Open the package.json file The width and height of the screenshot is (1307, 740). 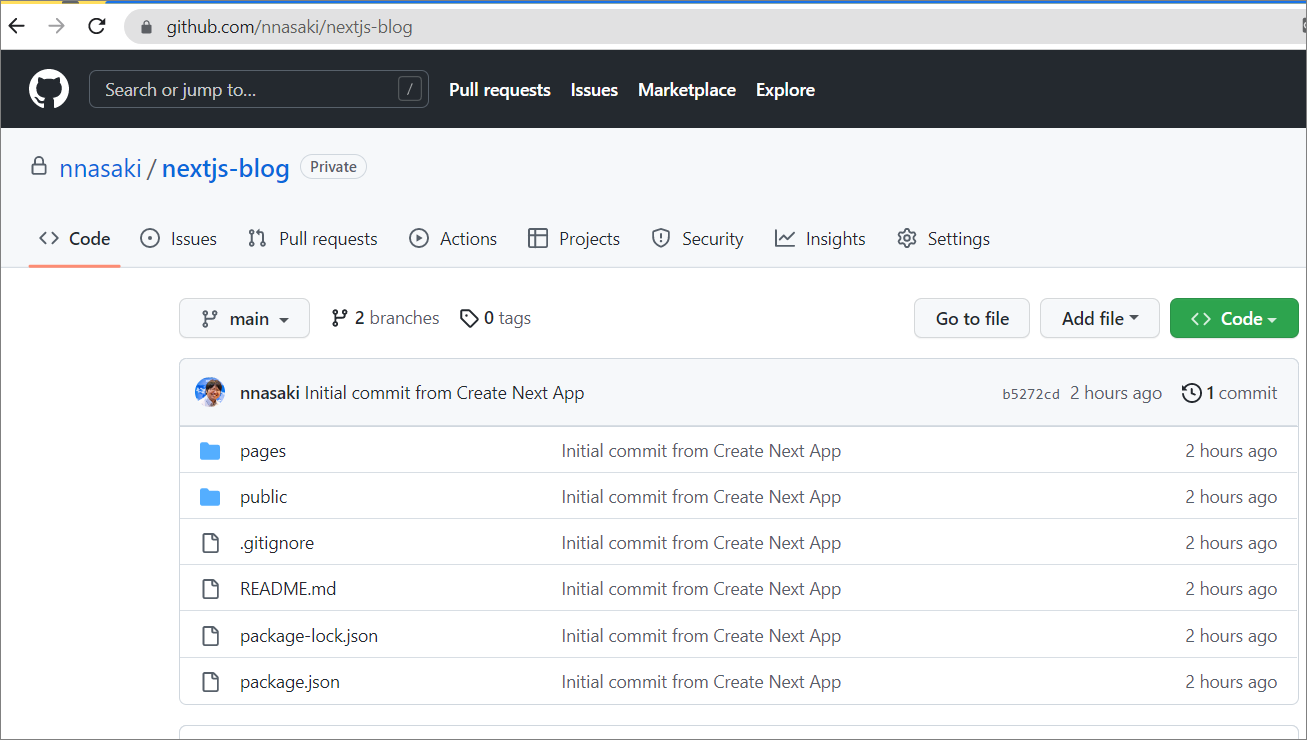click(290, 682)
